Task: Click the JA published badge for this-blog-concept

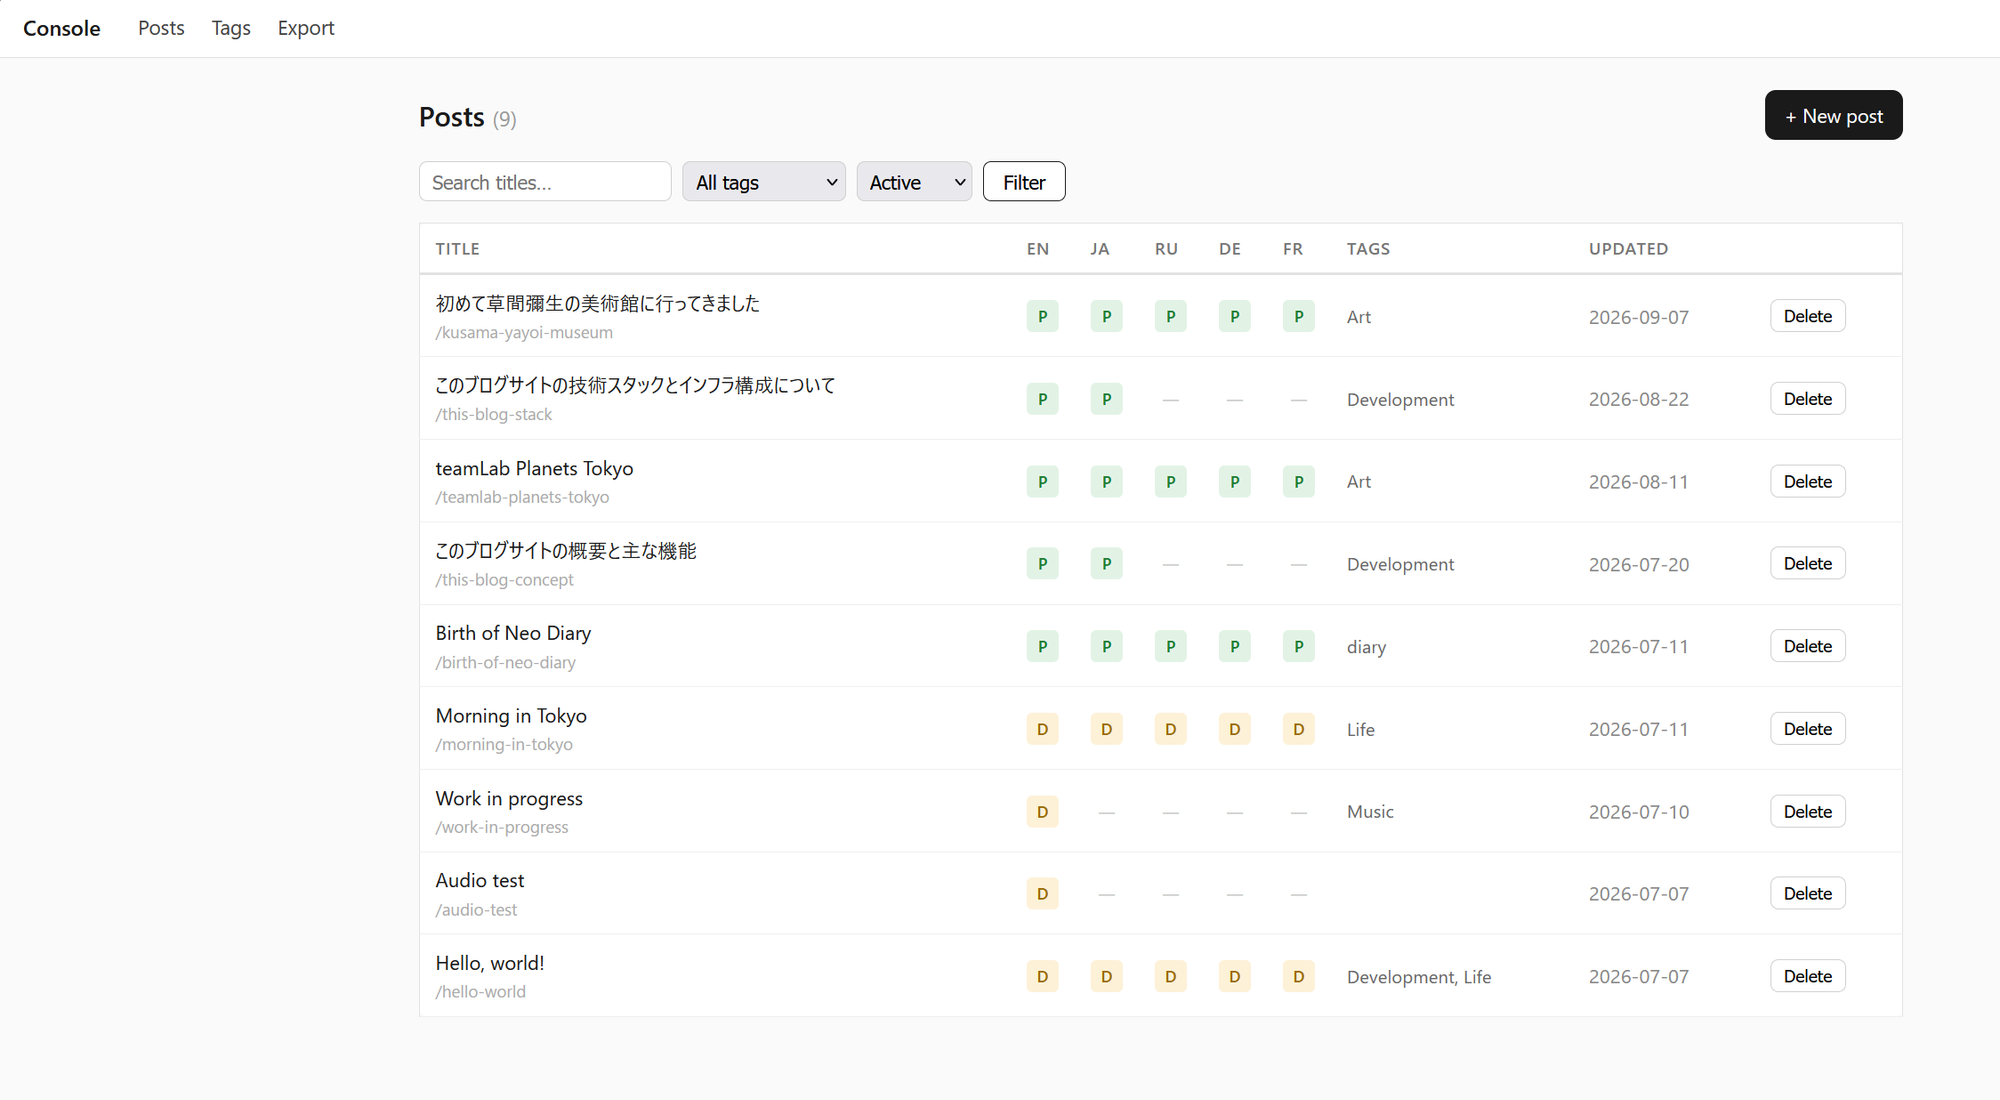Action: pos(1106,564)
